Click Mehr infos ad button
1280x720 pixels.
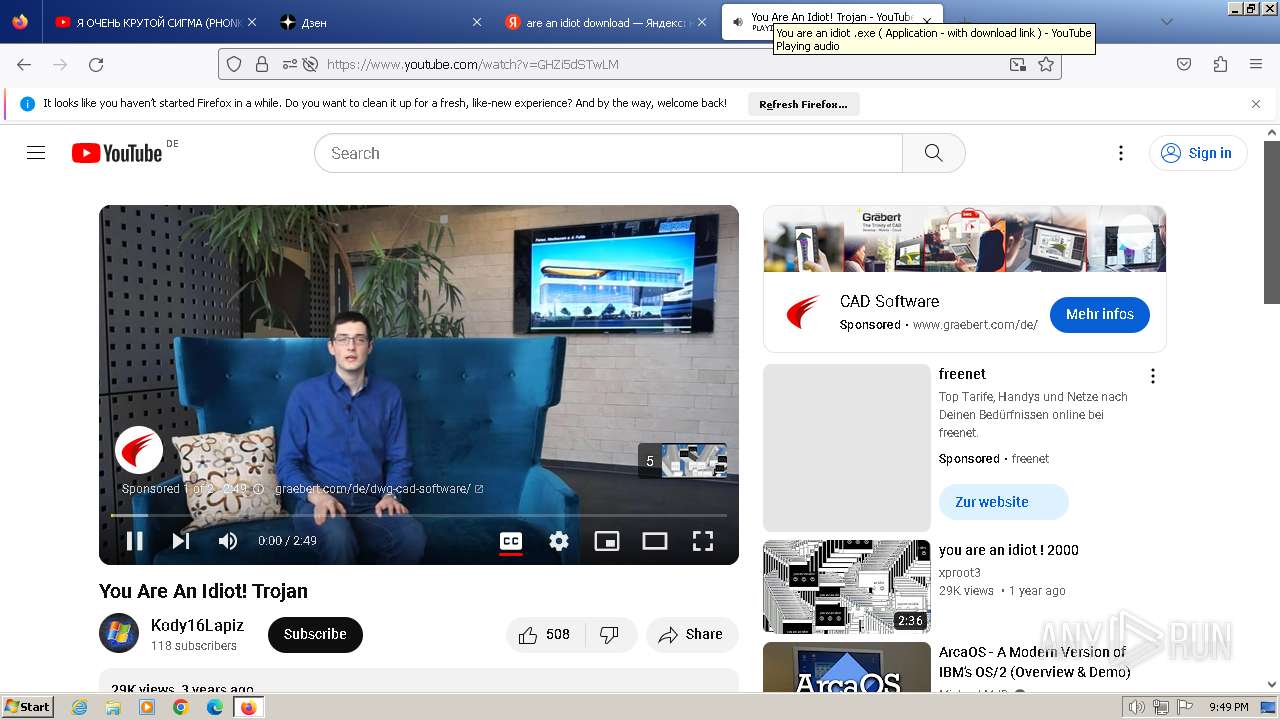(x=1099, y=314)
